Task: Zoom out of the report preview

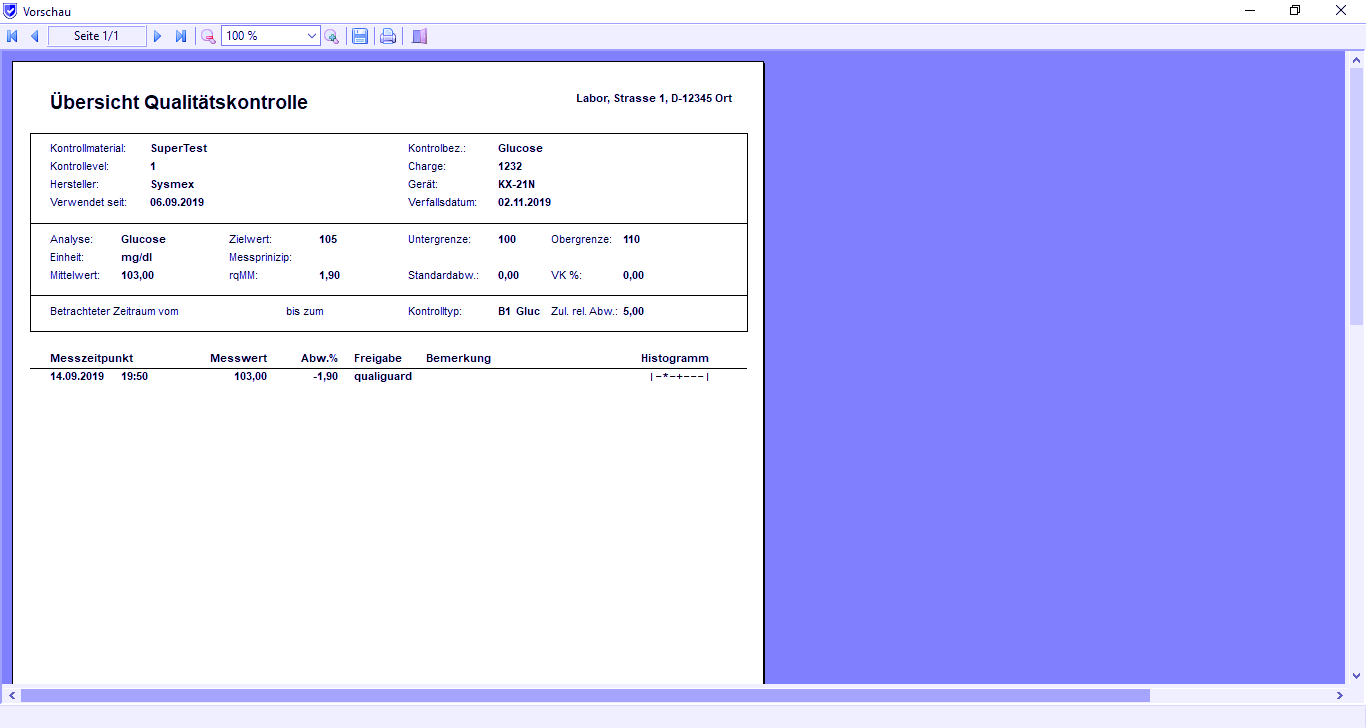Action: [x=207, y=35]
